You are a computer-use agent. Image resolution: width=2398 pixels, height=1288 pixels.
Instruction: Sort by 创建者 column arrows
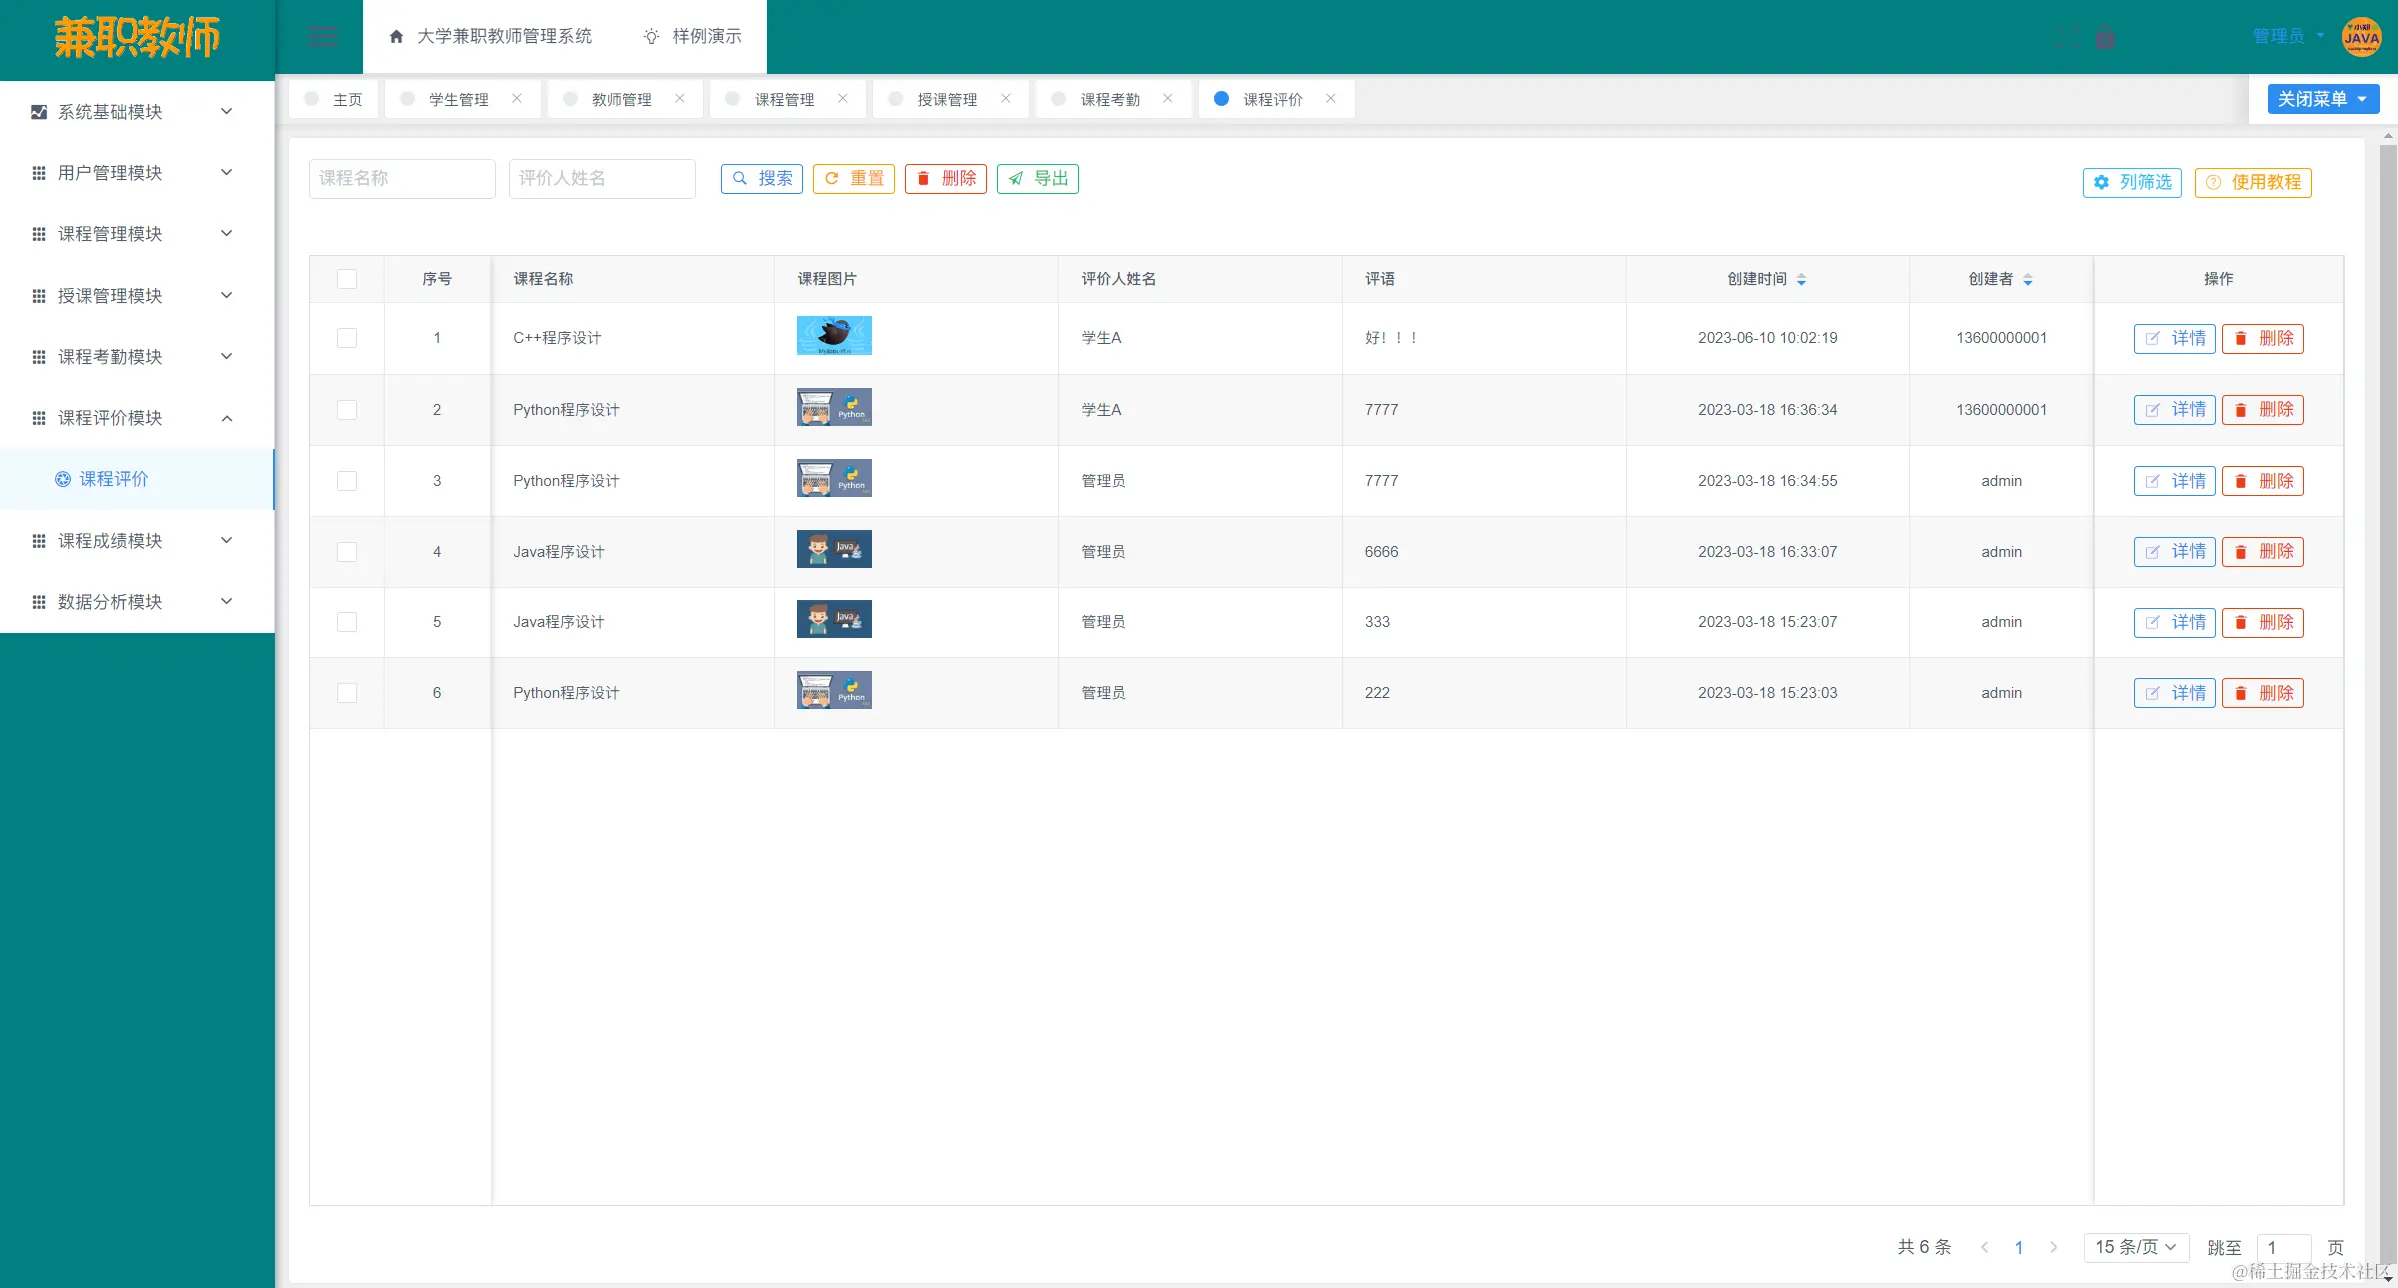2028,279
